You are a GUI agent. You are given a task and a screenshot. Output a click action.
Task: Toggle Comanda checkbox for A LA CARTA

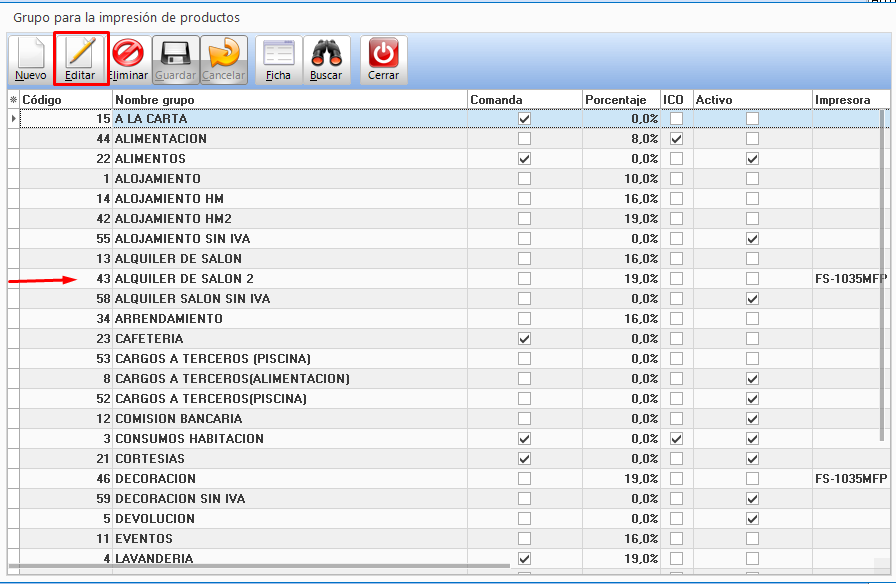(x=525, y=119)
